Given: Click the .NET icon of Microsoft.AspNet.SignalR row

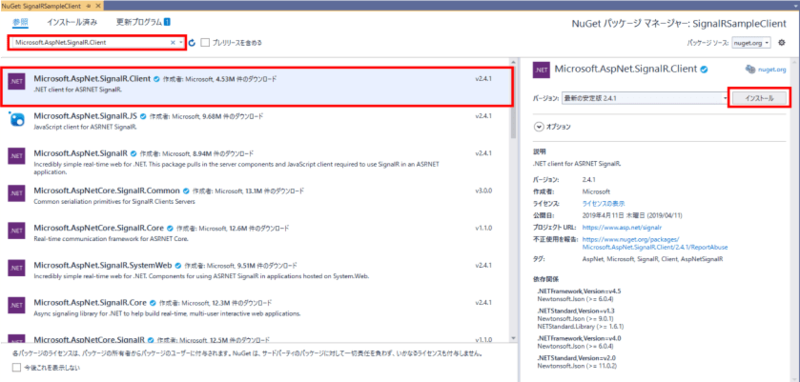Looking at the screenshot, I should pos(17,156).
